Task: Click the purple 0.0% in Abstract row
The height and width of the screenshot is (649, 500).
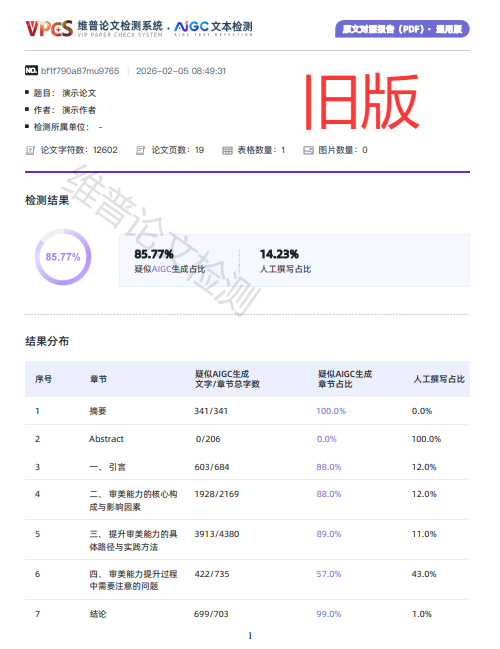Action: (327, 439)
